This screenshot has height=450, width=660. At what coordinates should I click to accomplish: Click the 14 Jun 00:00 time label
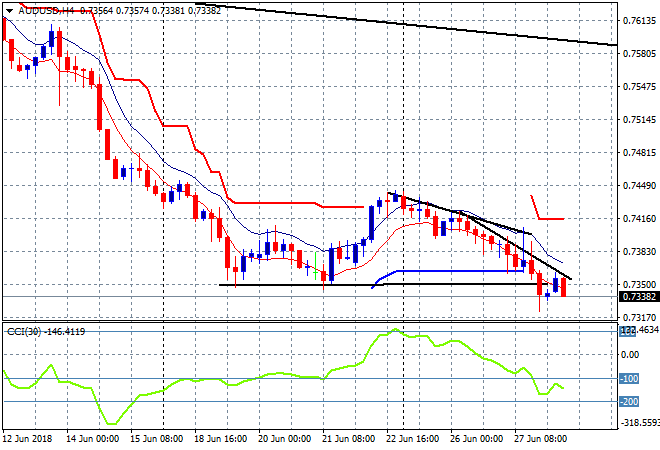(92, 439)
